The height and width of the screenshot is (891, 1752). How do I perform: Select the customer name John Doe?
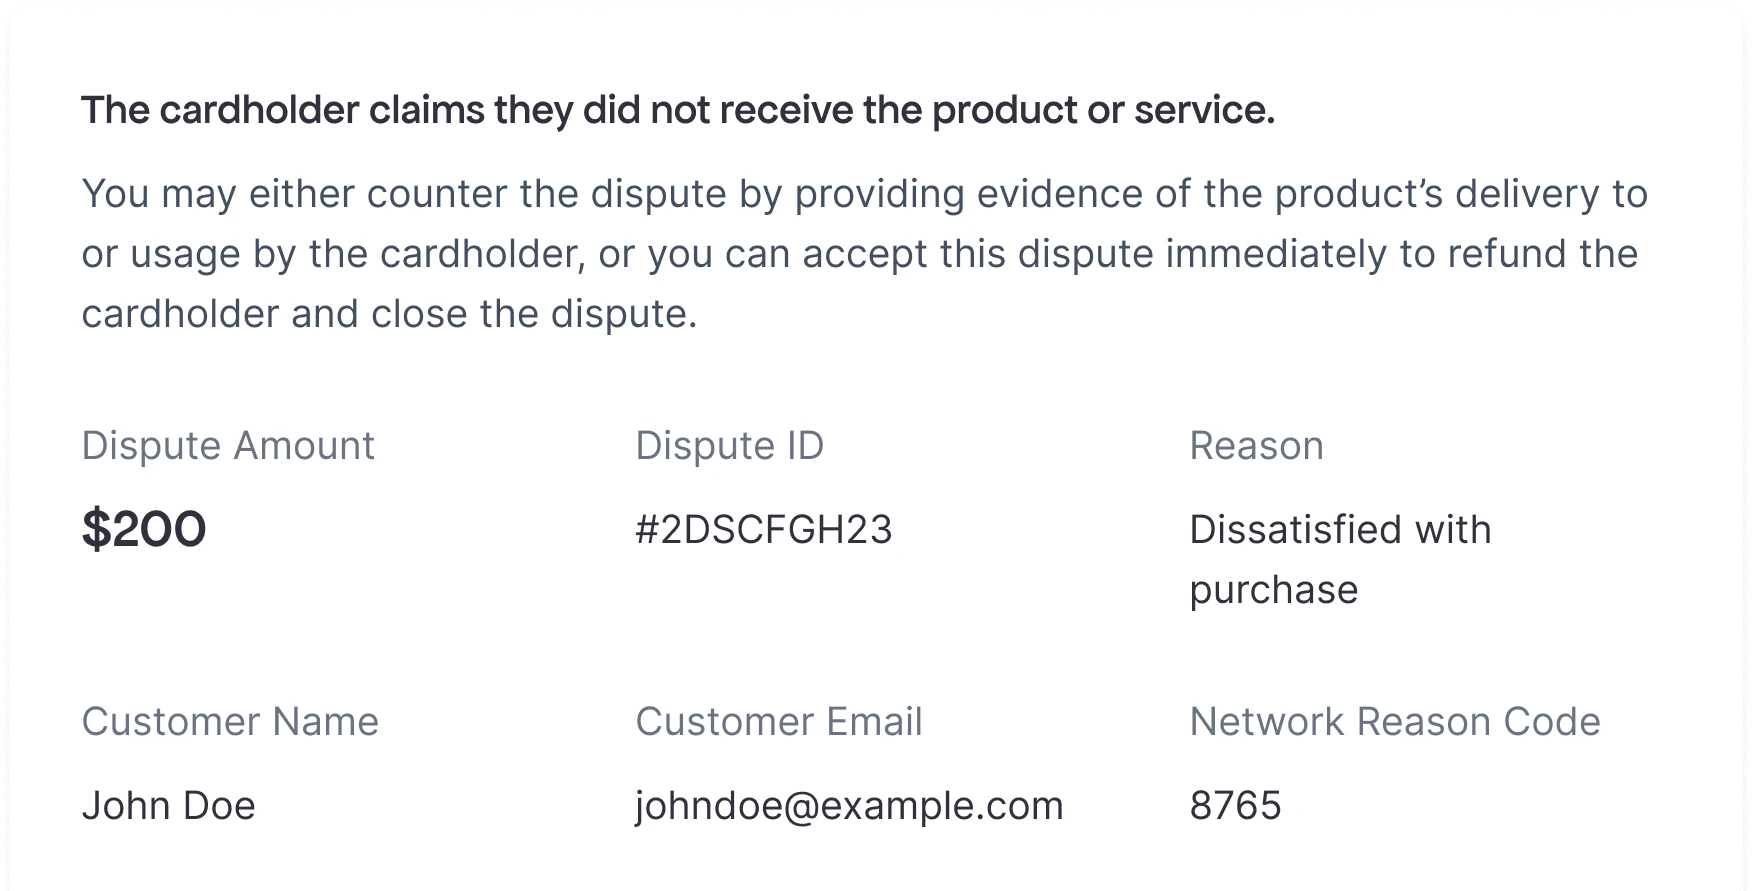point(168,806)
